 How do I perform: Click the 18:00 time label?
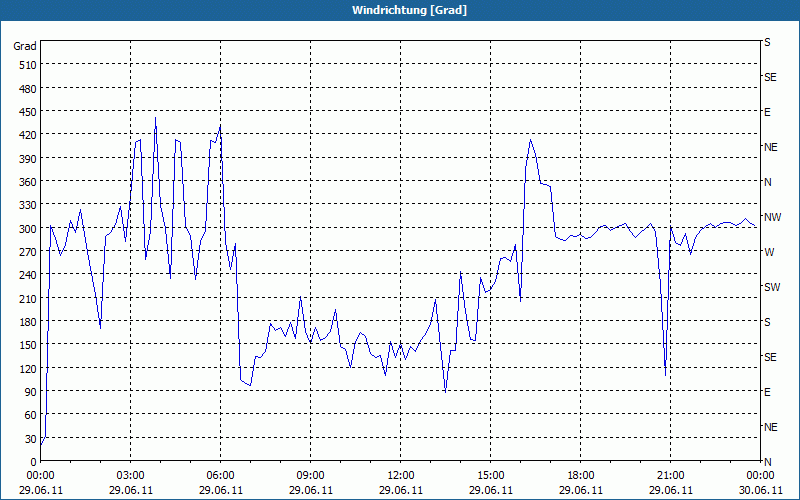click(581, 476)
